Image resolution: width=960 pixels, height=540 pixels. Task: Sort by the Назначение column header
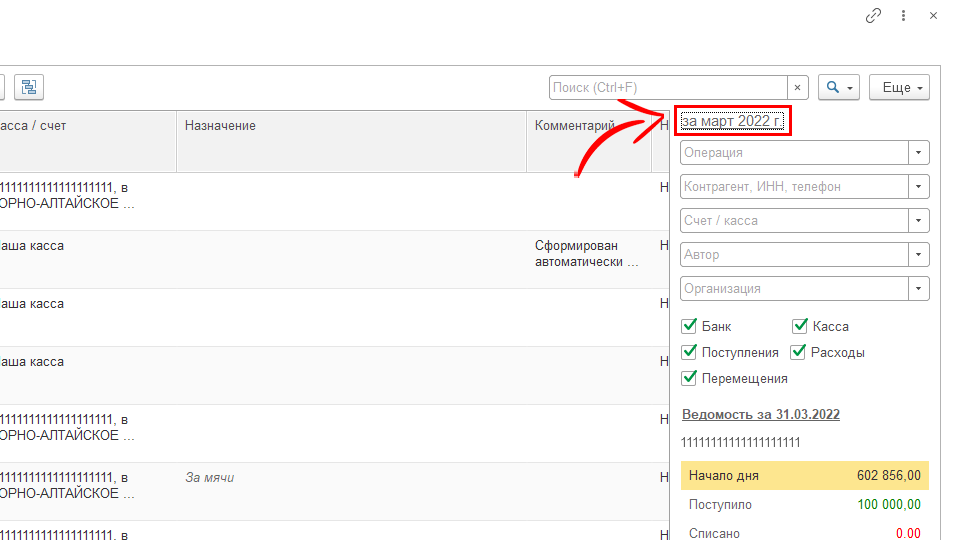point(220,126)
